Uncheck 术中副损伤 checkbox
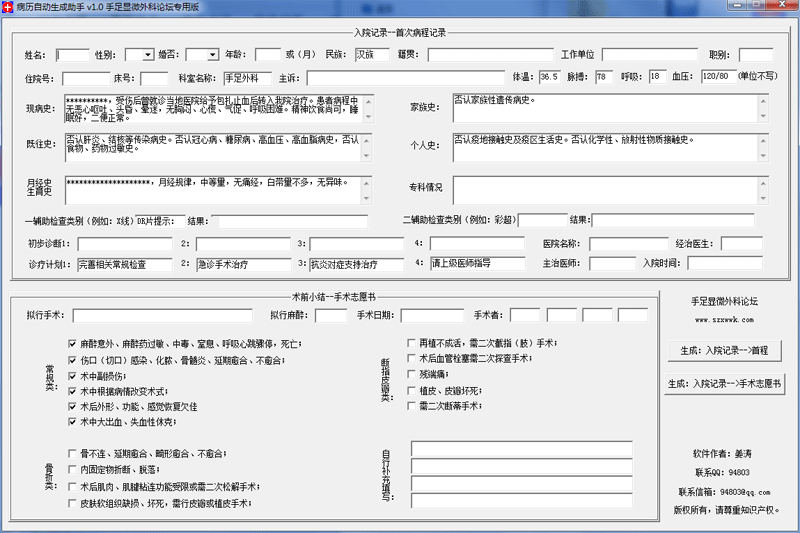This screenshot has height=533, width=800. [x=72, y=376]
